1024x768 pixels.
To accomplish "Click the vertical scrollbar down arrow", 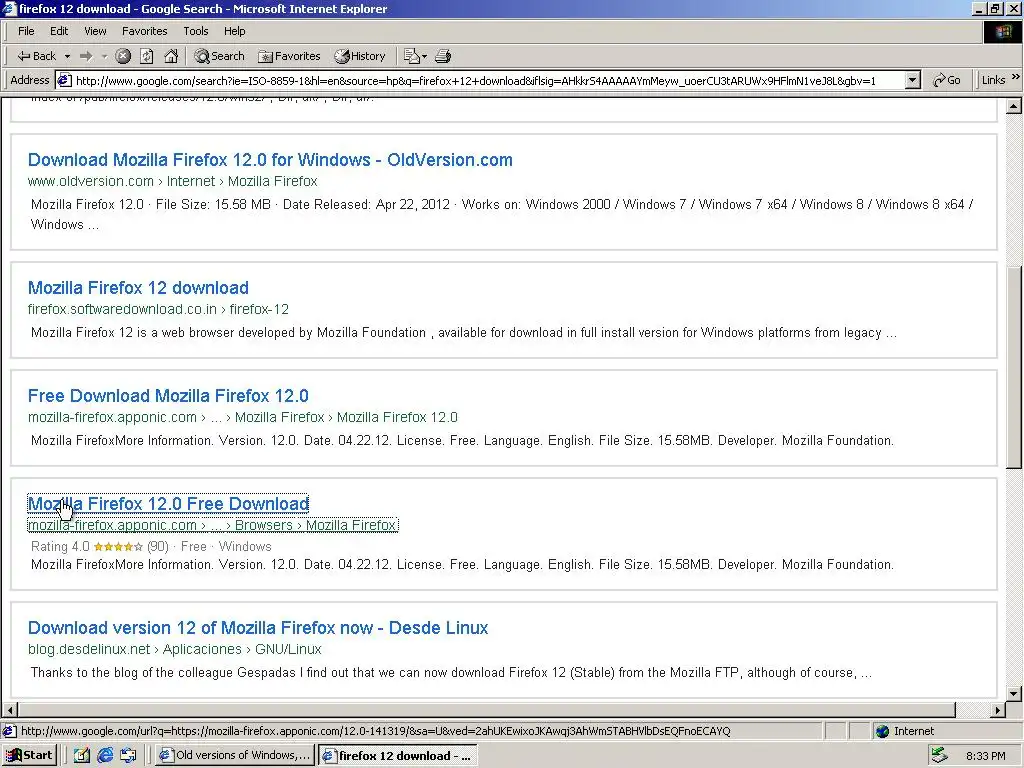I will coord(1014,694).
